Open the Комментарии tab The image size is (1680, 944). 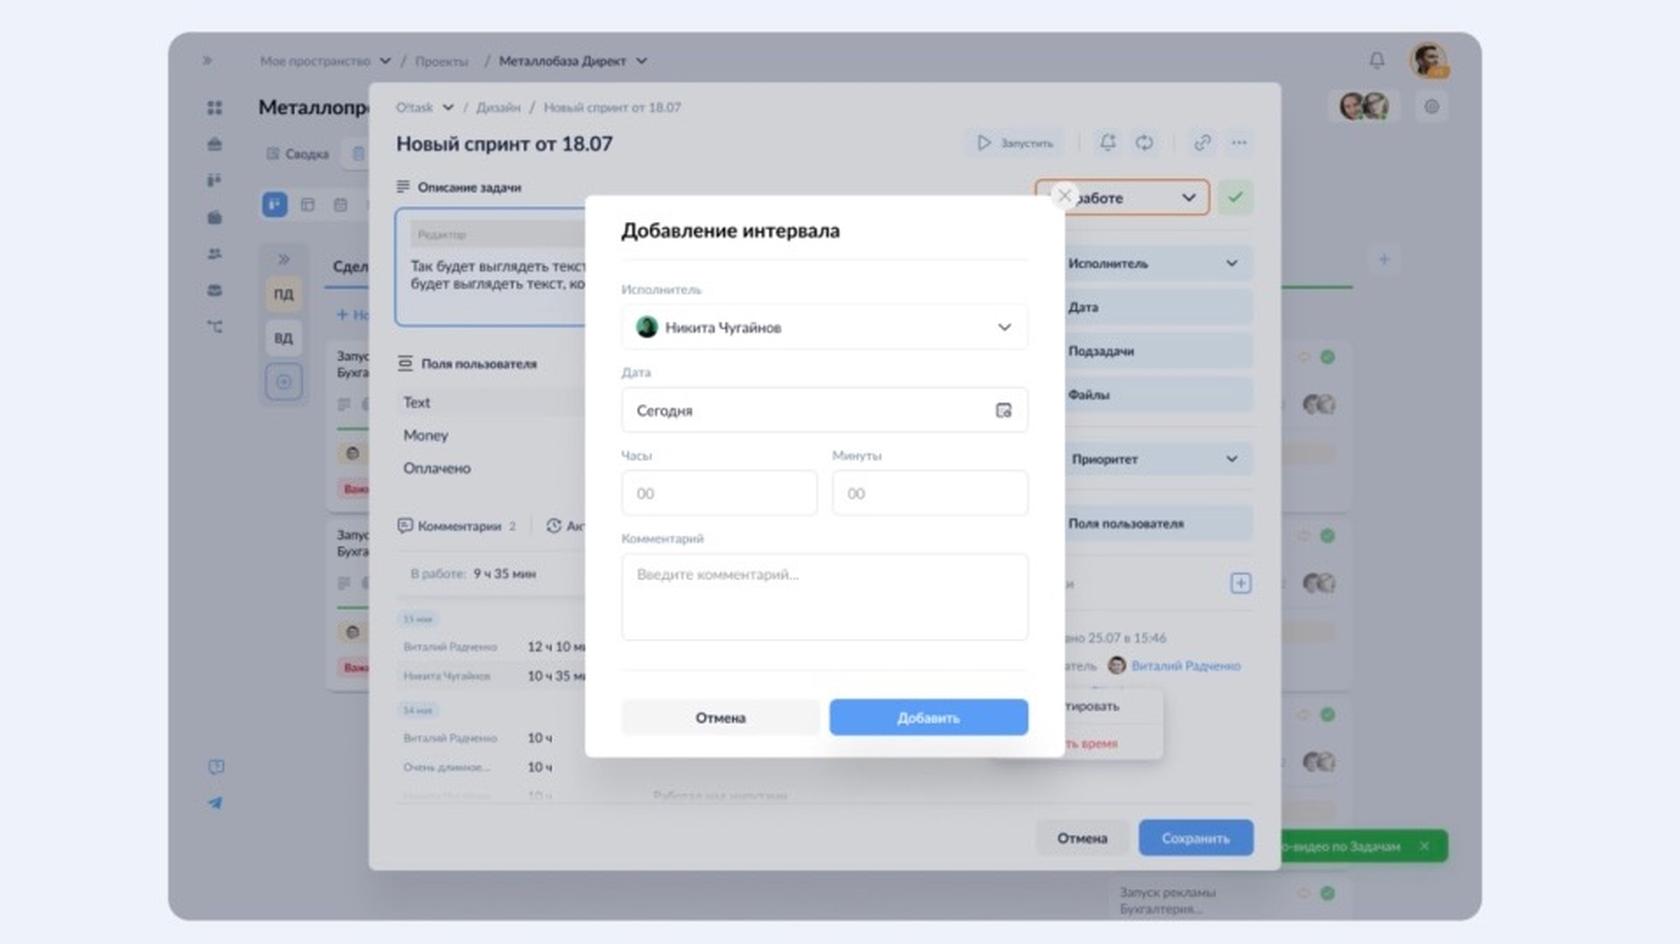click(x=457, y=526)
